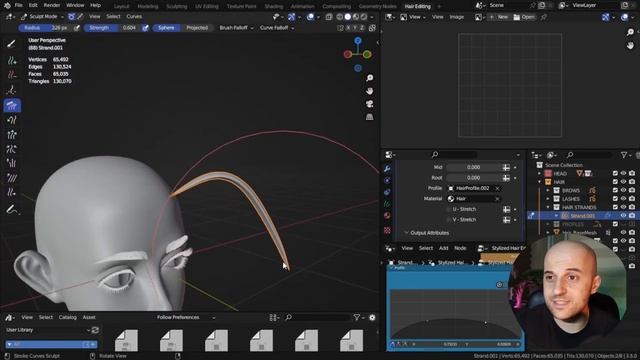Enable the V - Stretch checkbox
The image size is (640, 360).
[449, 220]
